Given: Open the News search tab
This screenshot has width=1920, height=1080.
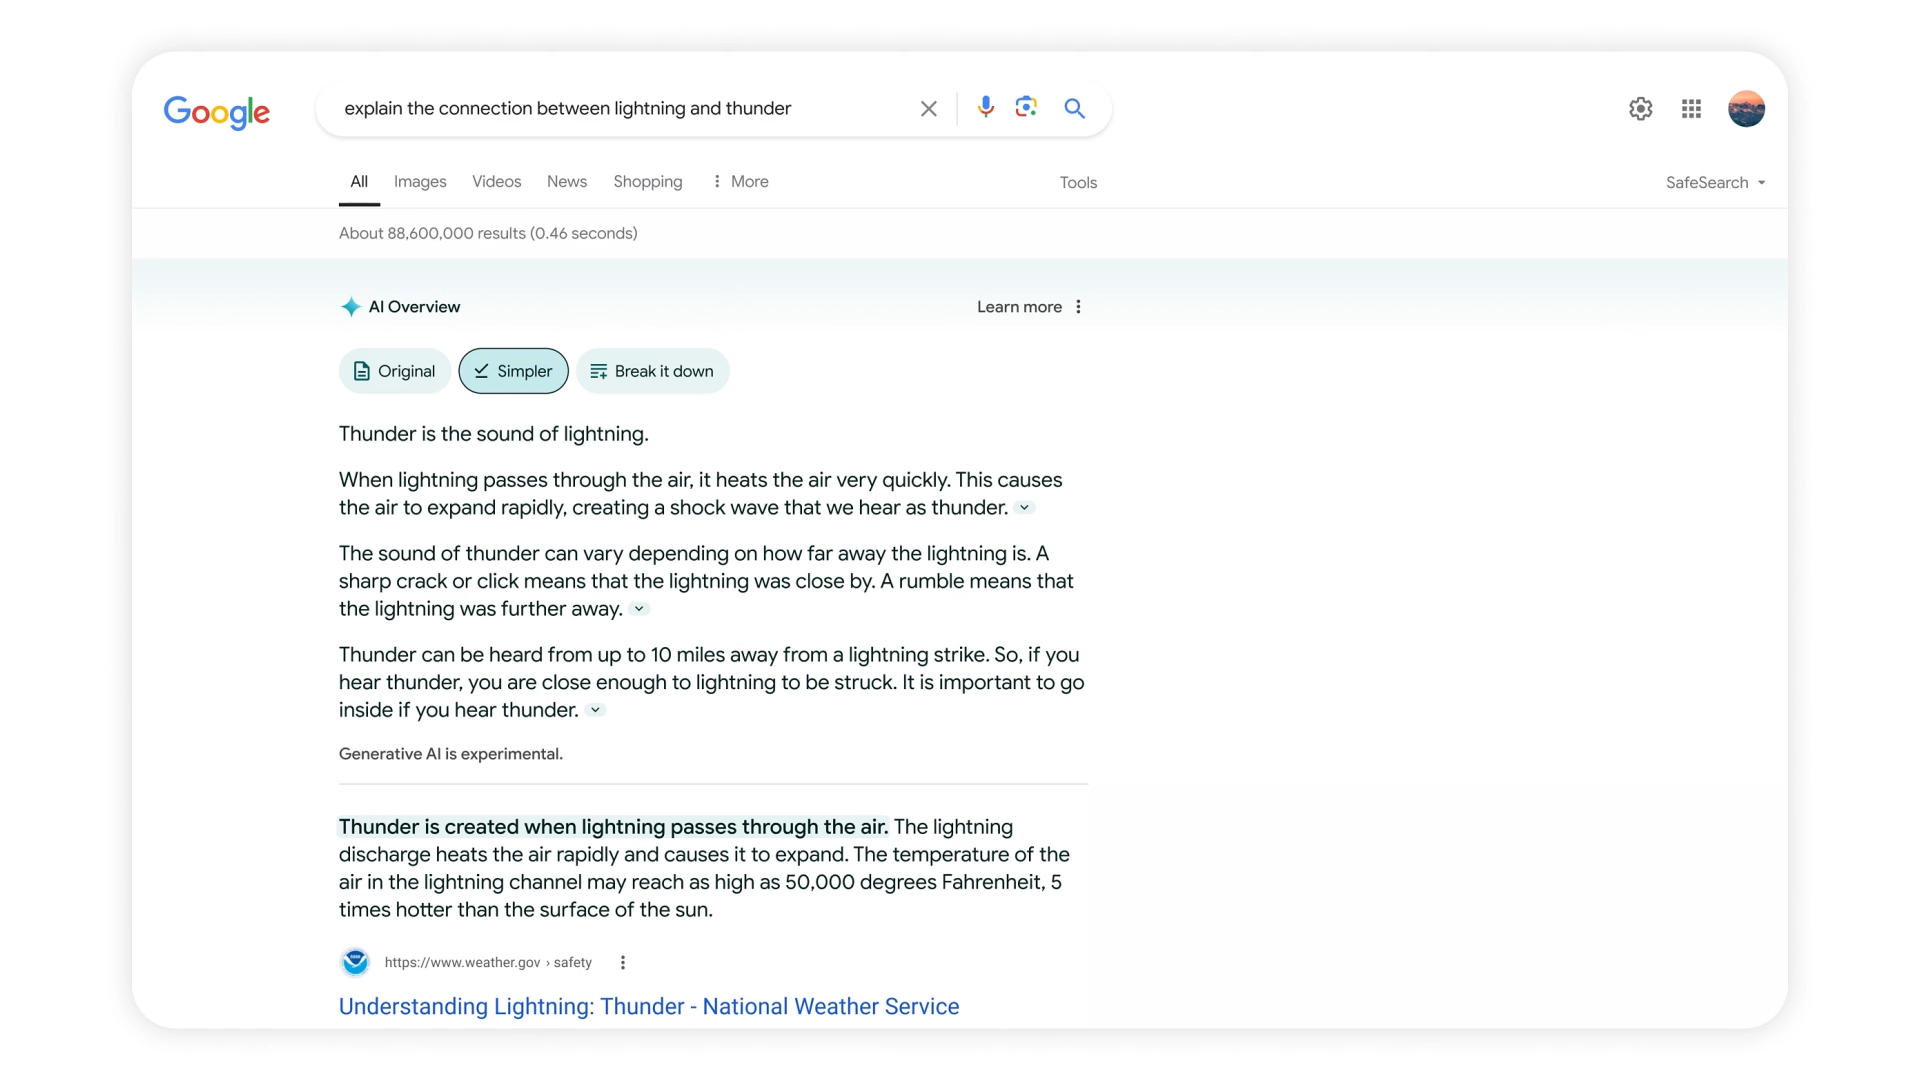Looking at the screenshot, I should pos(566,181).
